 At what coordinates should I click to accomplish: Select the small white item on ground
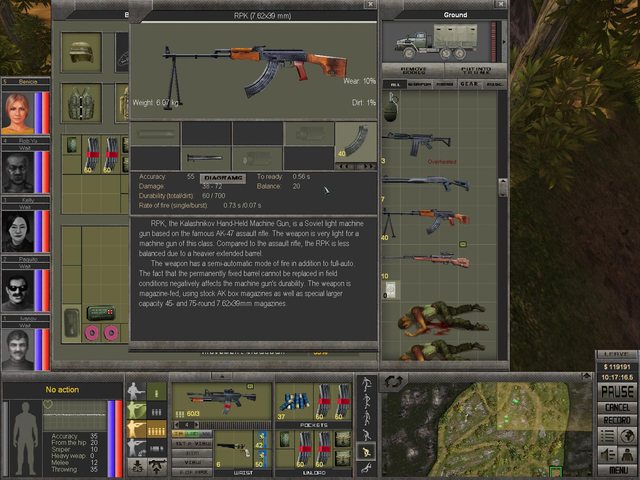click(391, 290)
